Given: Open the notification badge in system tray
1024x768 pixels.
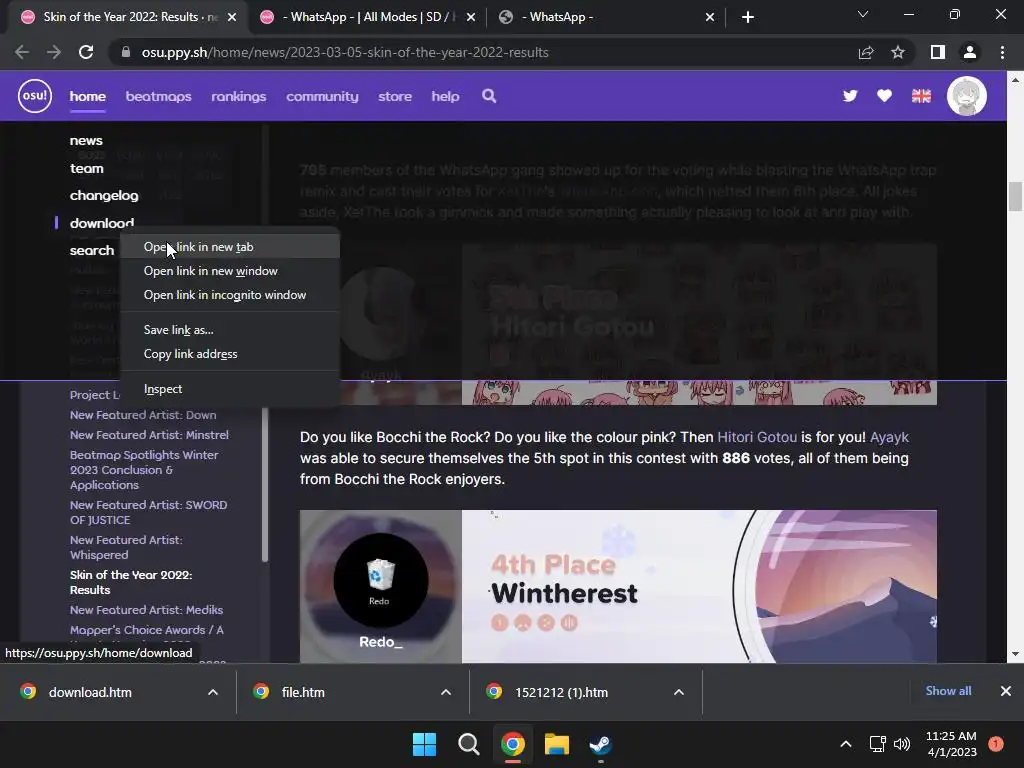Looking at the screenshot, I should (996, 744).
